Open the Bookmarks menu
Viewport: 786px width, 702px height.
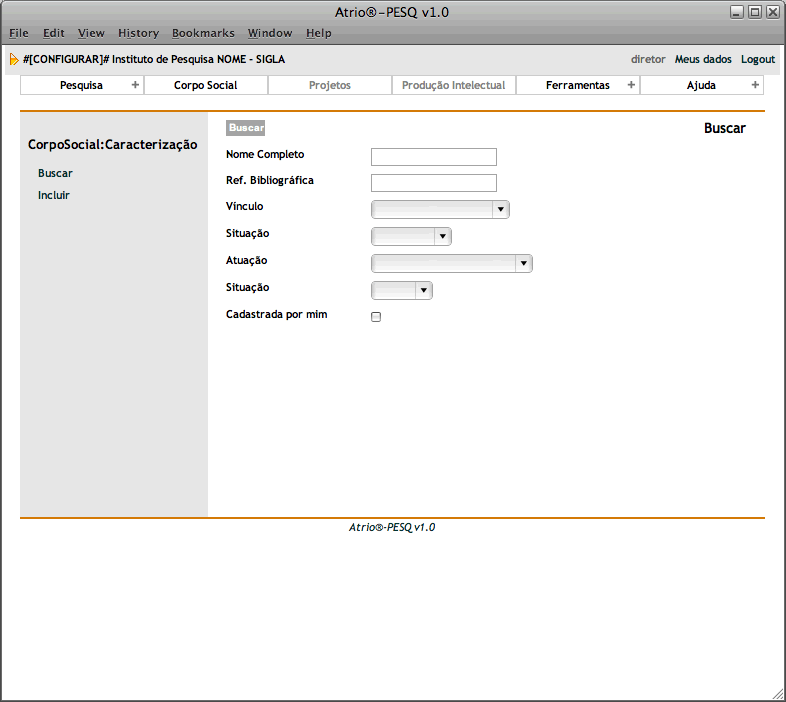coord(203,33)
